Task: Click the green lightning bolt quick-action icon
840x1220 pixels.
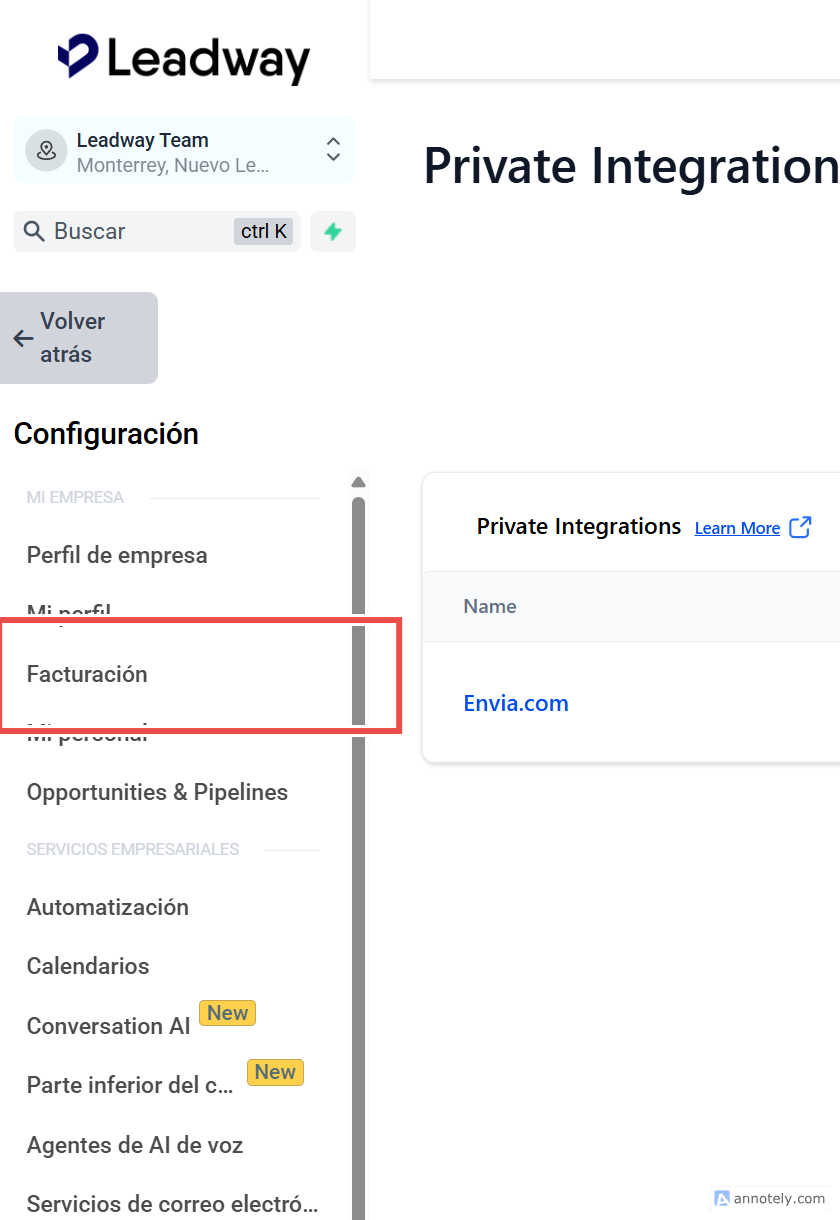Action: pyautogui.click(x=333, y=232)
